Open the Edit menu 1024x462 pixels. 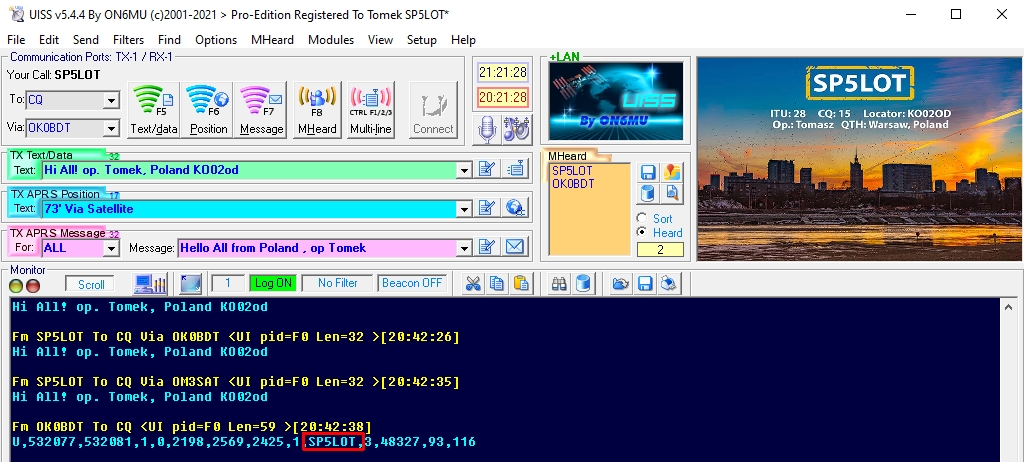tap(49, 40)
